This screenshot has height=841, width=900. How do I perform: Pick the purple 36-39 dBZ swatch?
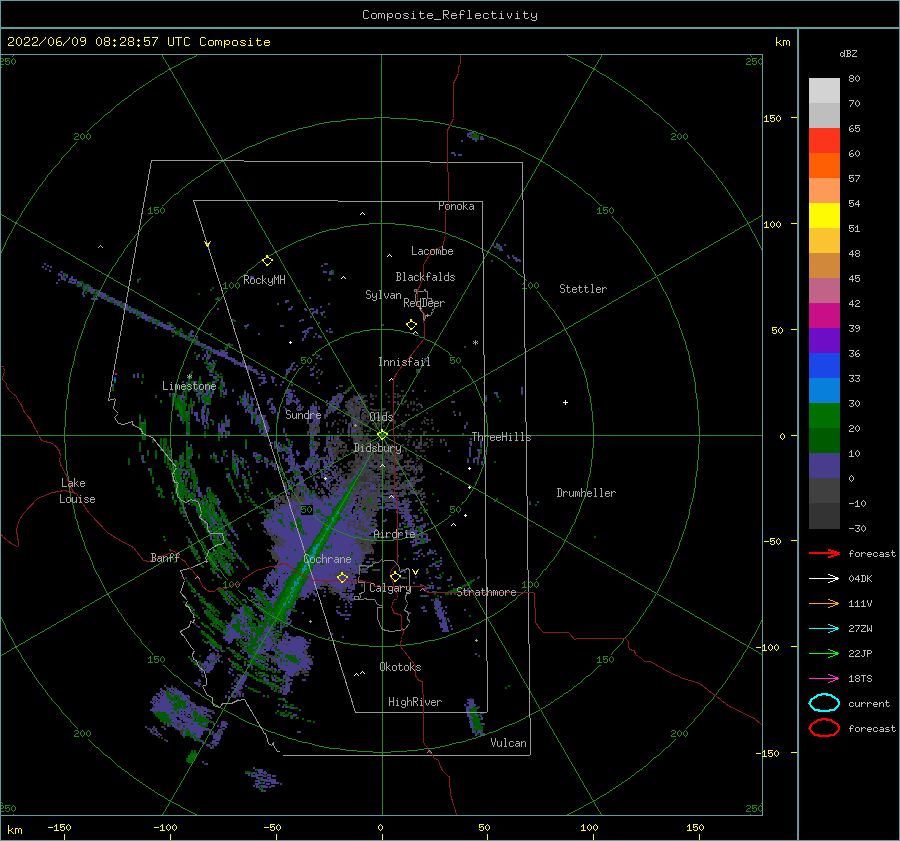click(x=824, y=341)
